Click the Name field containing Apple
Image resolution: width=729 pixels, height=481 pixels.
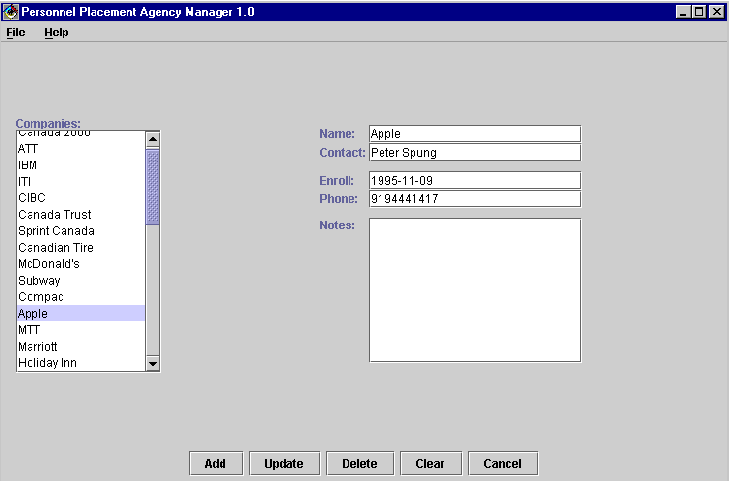pyautogui.click(x=474, y=134)
